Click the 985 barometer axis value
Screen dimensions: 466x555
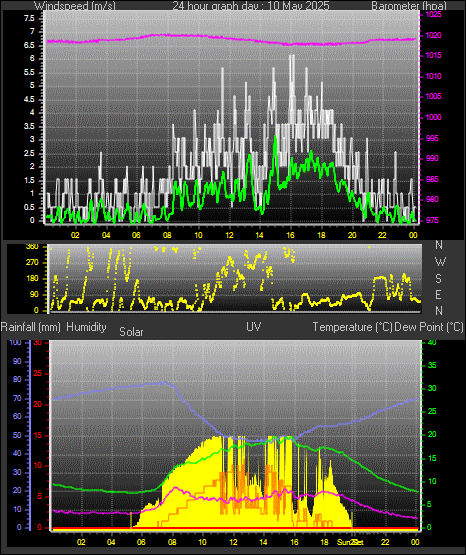click(x=432, y=179)
